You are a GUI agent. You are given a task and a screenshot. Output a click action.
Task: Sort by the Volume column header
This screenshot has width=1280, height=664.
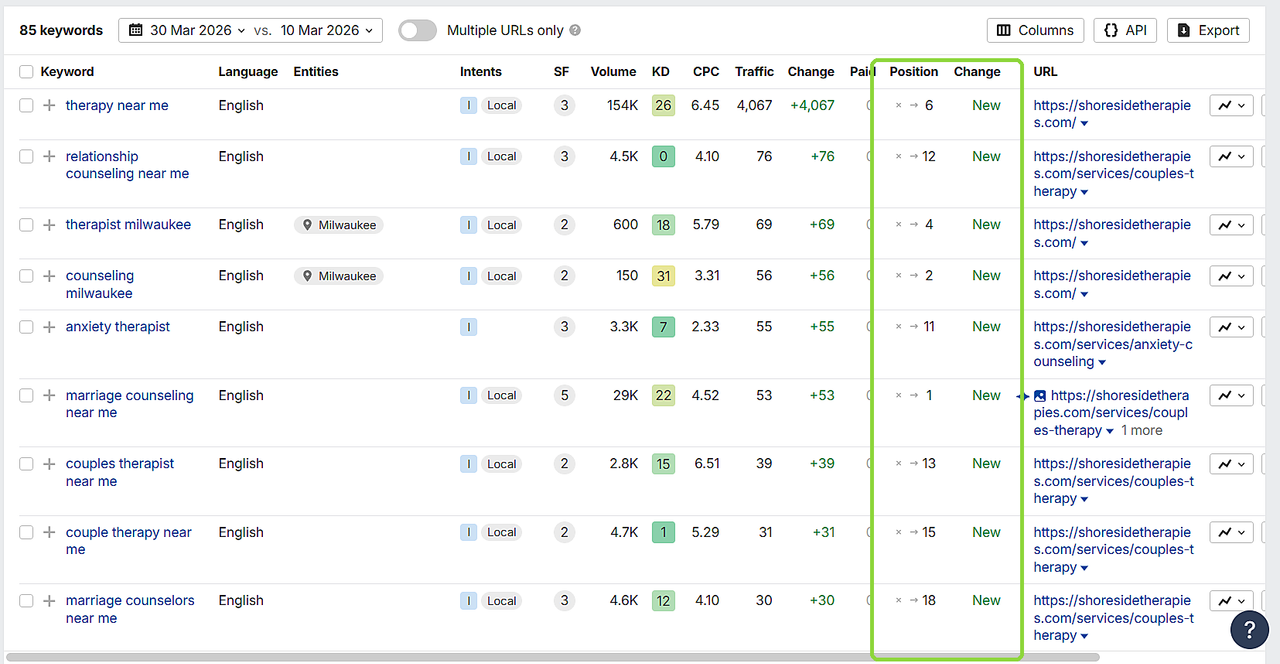(613, 72)
